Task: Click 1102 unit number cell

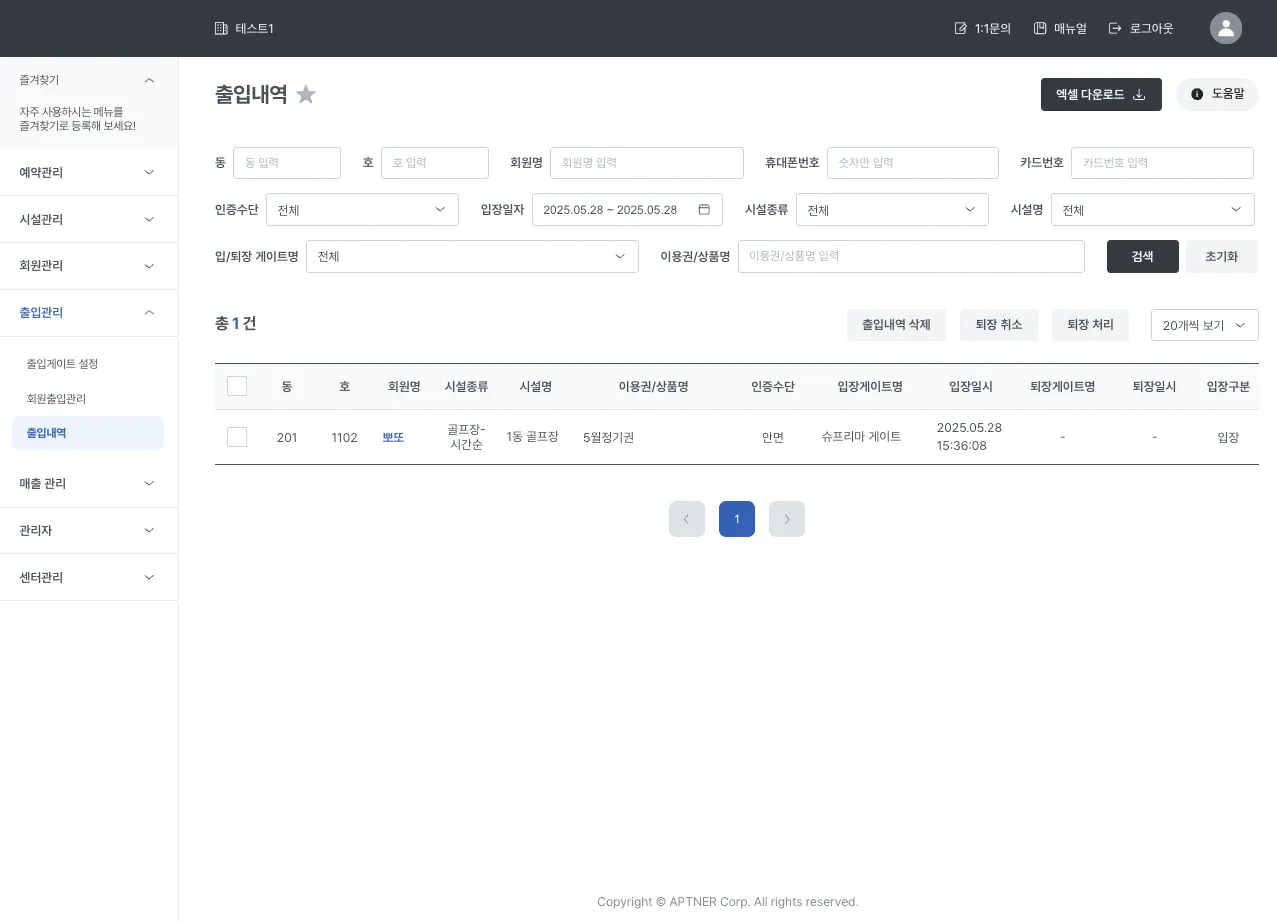Action: tap(344, 437)
